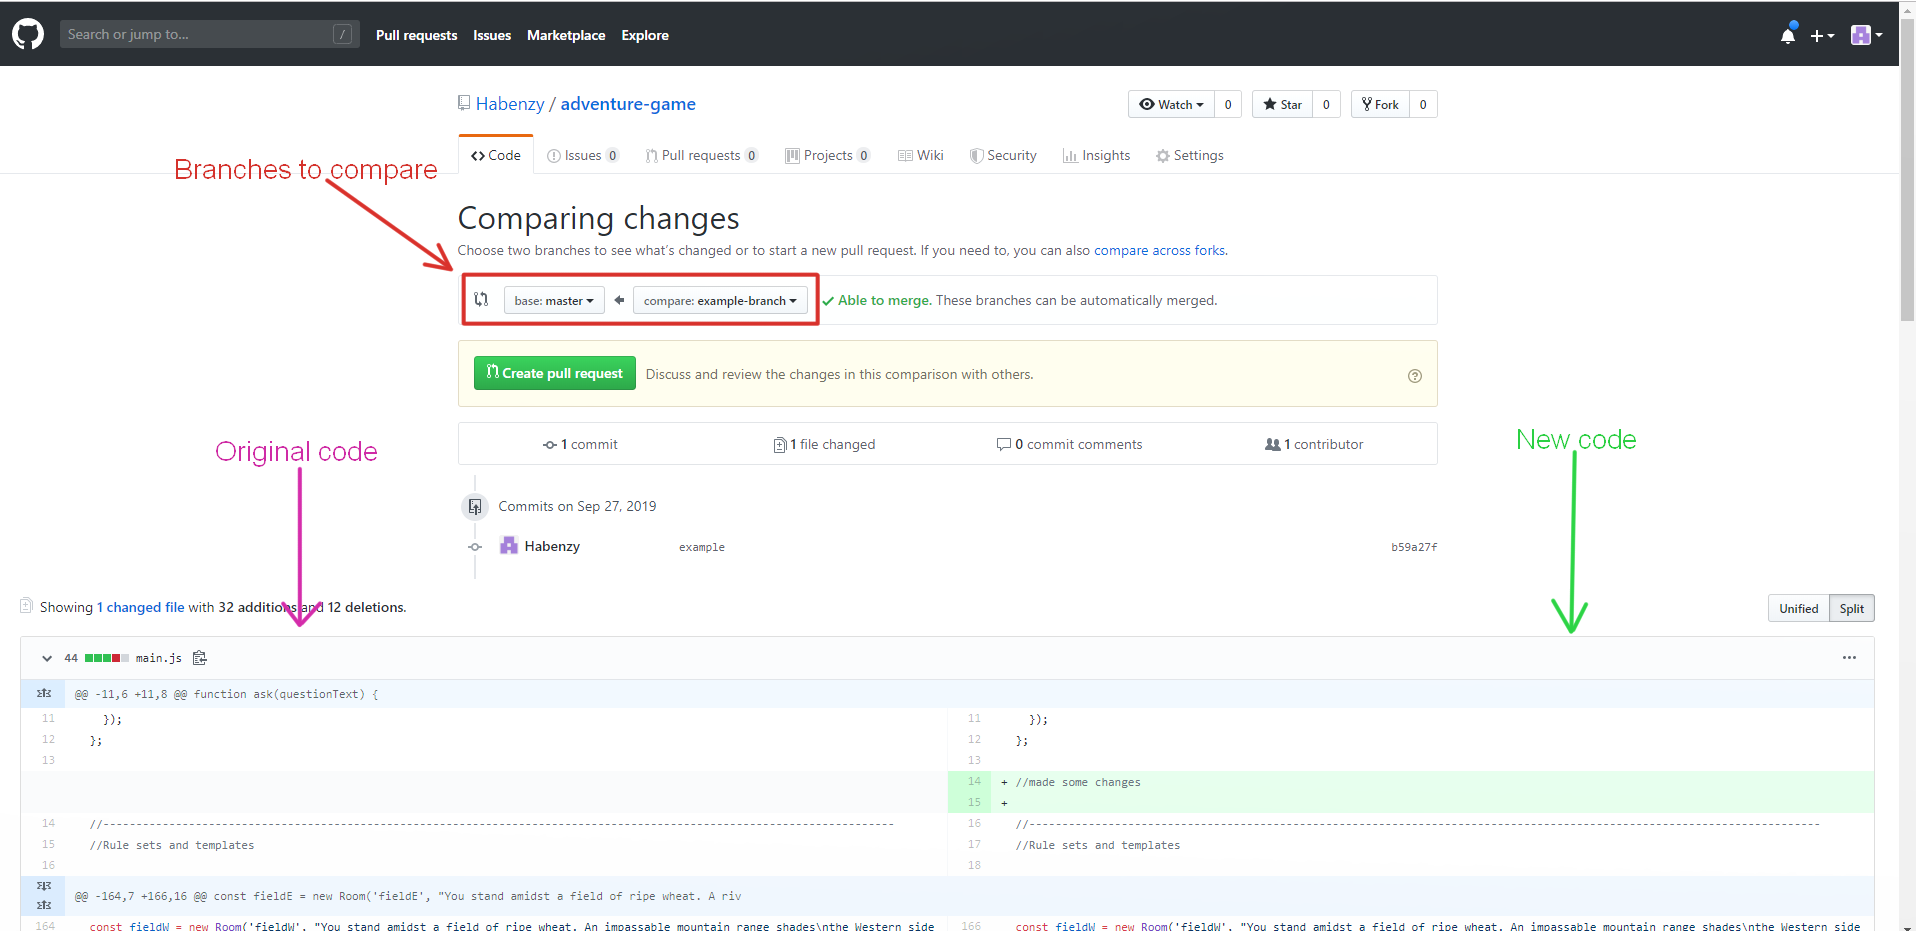
Task: Switch to the Settings tab
Action: (1190, 155)
